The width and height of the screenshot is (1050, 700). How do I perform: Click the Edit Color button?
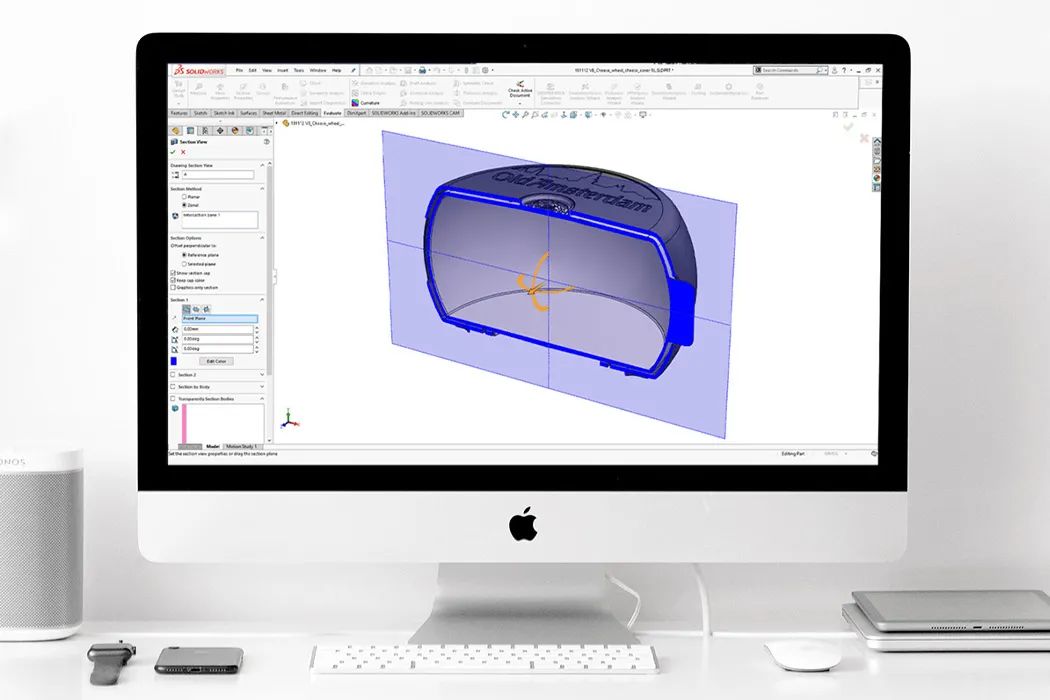point(216,361)
